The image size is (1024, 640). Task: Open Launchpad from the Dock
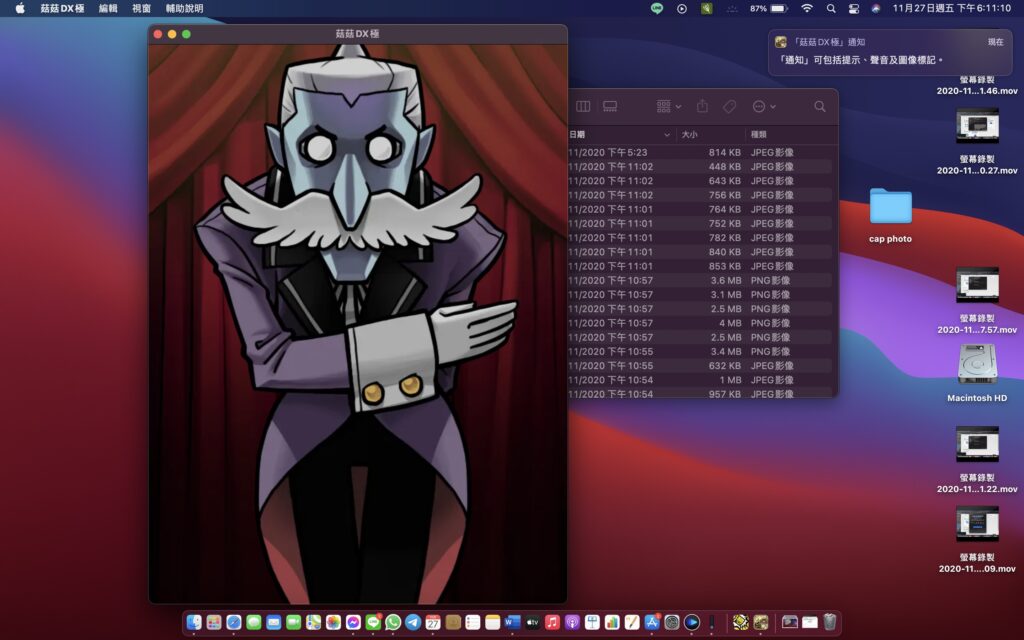pos(214,622)
